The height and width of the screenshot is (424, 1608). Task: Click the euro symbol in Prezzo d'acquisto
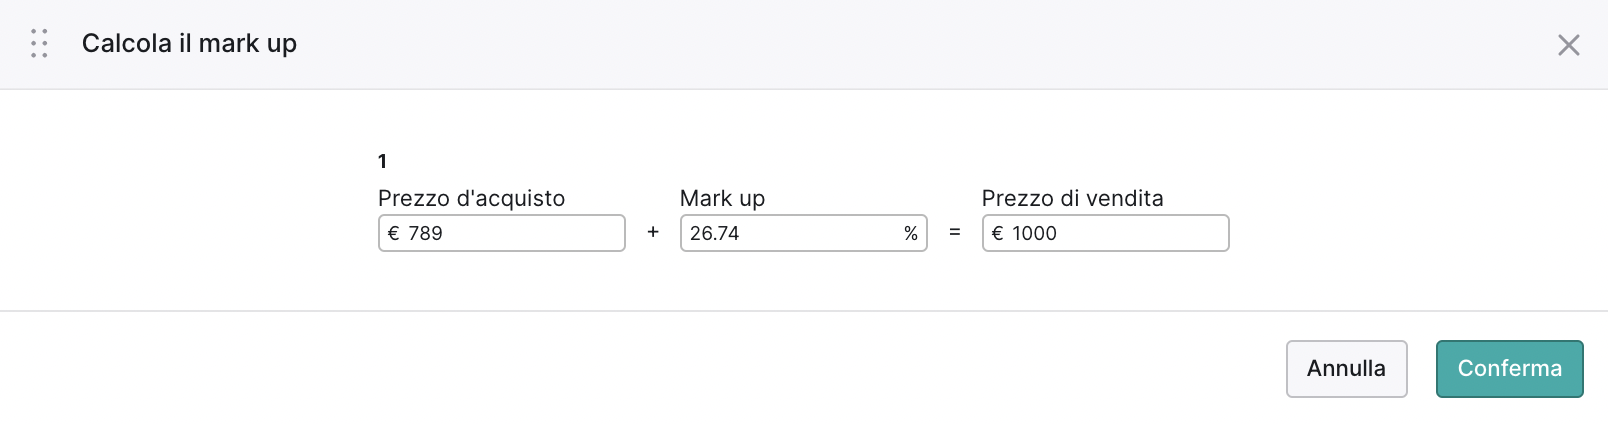pos(394,233)
